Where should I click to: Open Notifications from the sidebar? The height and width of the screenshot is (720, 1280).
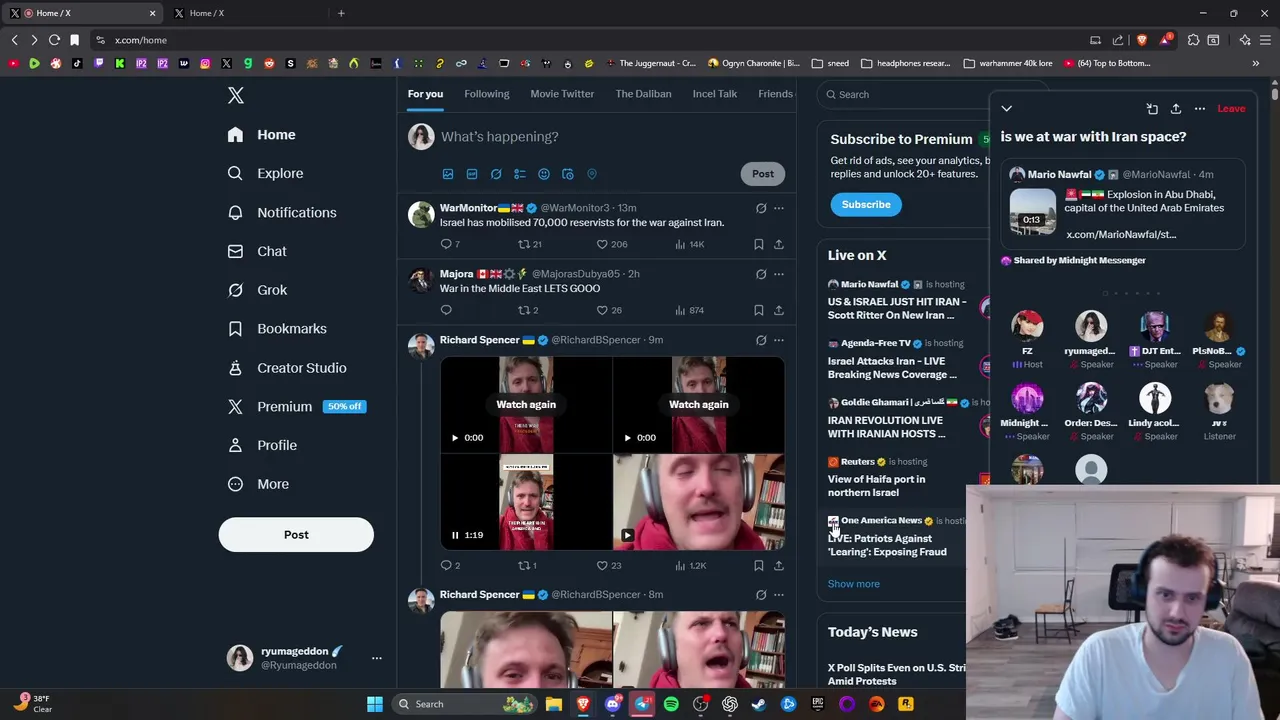pos(282,212)
